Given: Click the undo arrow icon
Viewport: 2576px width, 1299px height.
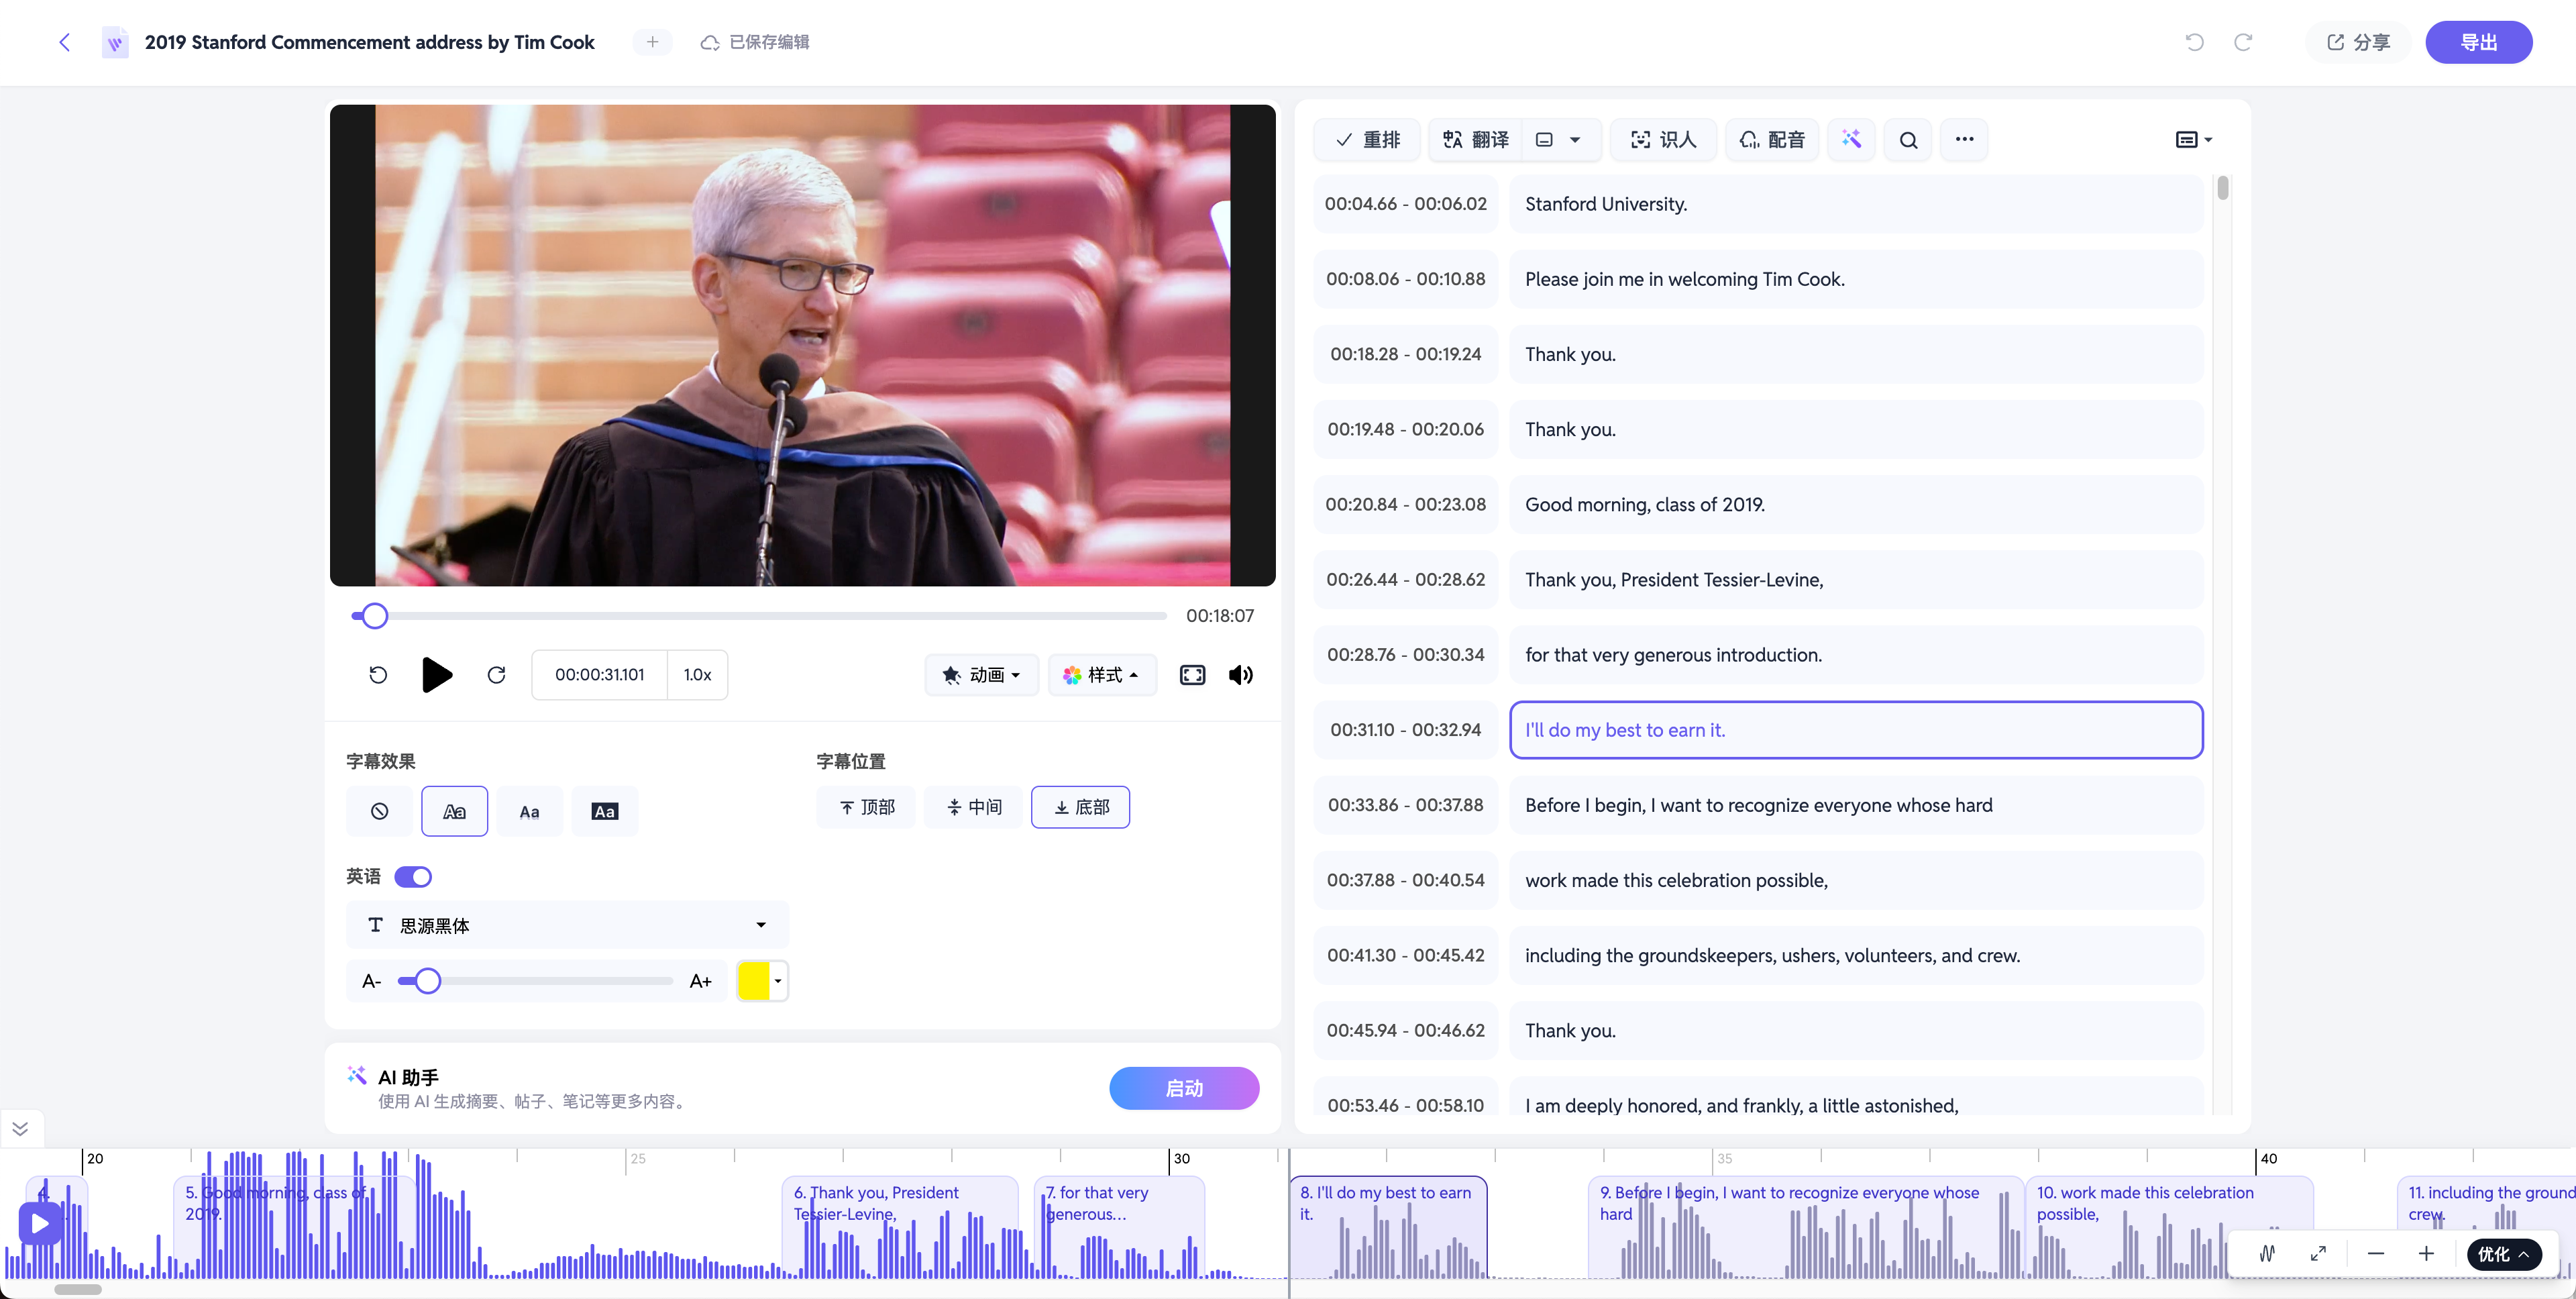Looking at the screenshot, I should coord(2194,42).
